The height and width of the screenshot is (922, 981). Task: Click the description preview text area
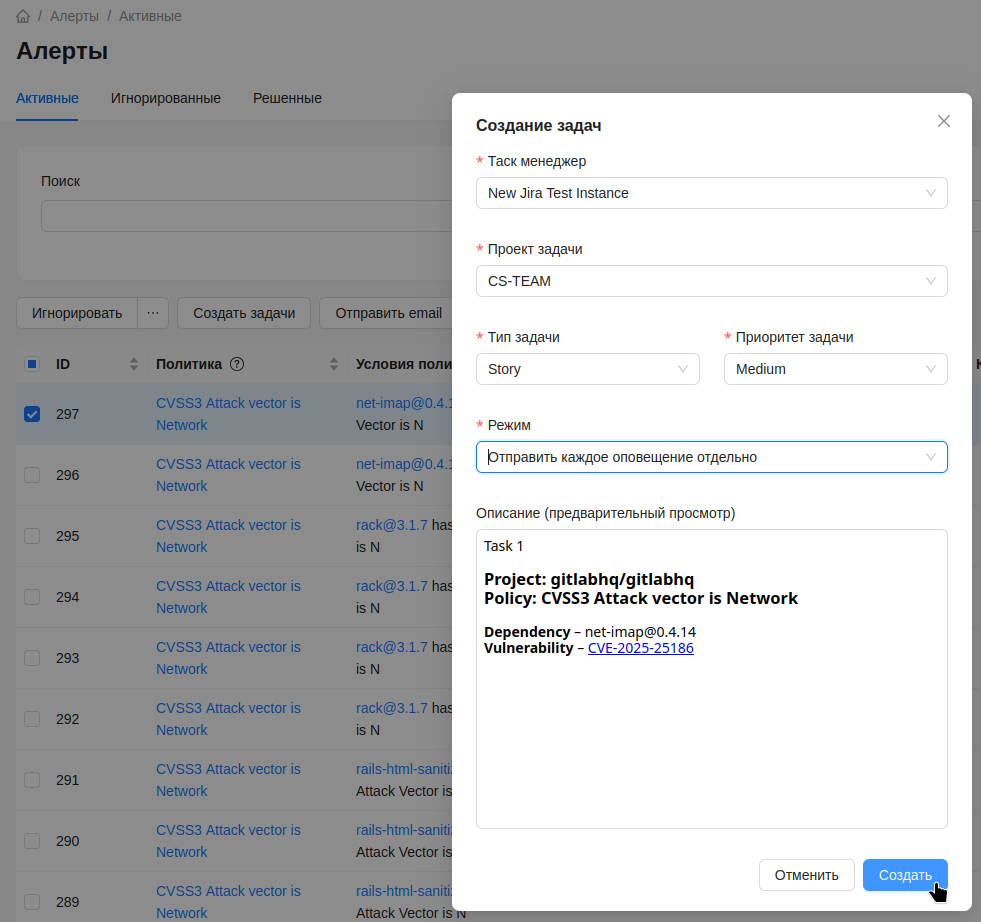711,679
